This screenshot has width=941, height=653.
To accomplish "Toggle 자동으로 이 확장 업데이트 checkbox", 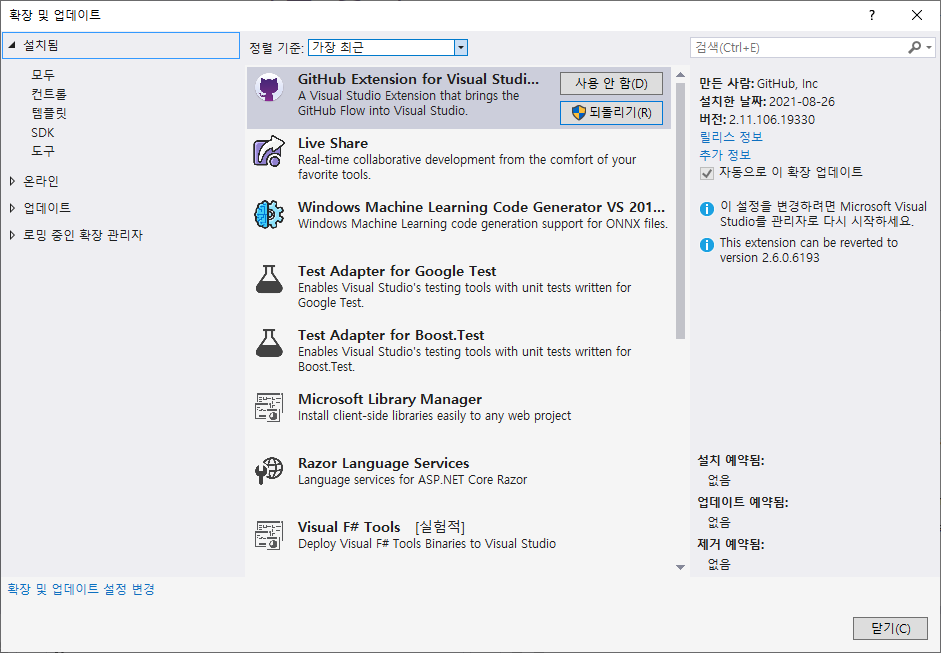I will pos(706,173).
